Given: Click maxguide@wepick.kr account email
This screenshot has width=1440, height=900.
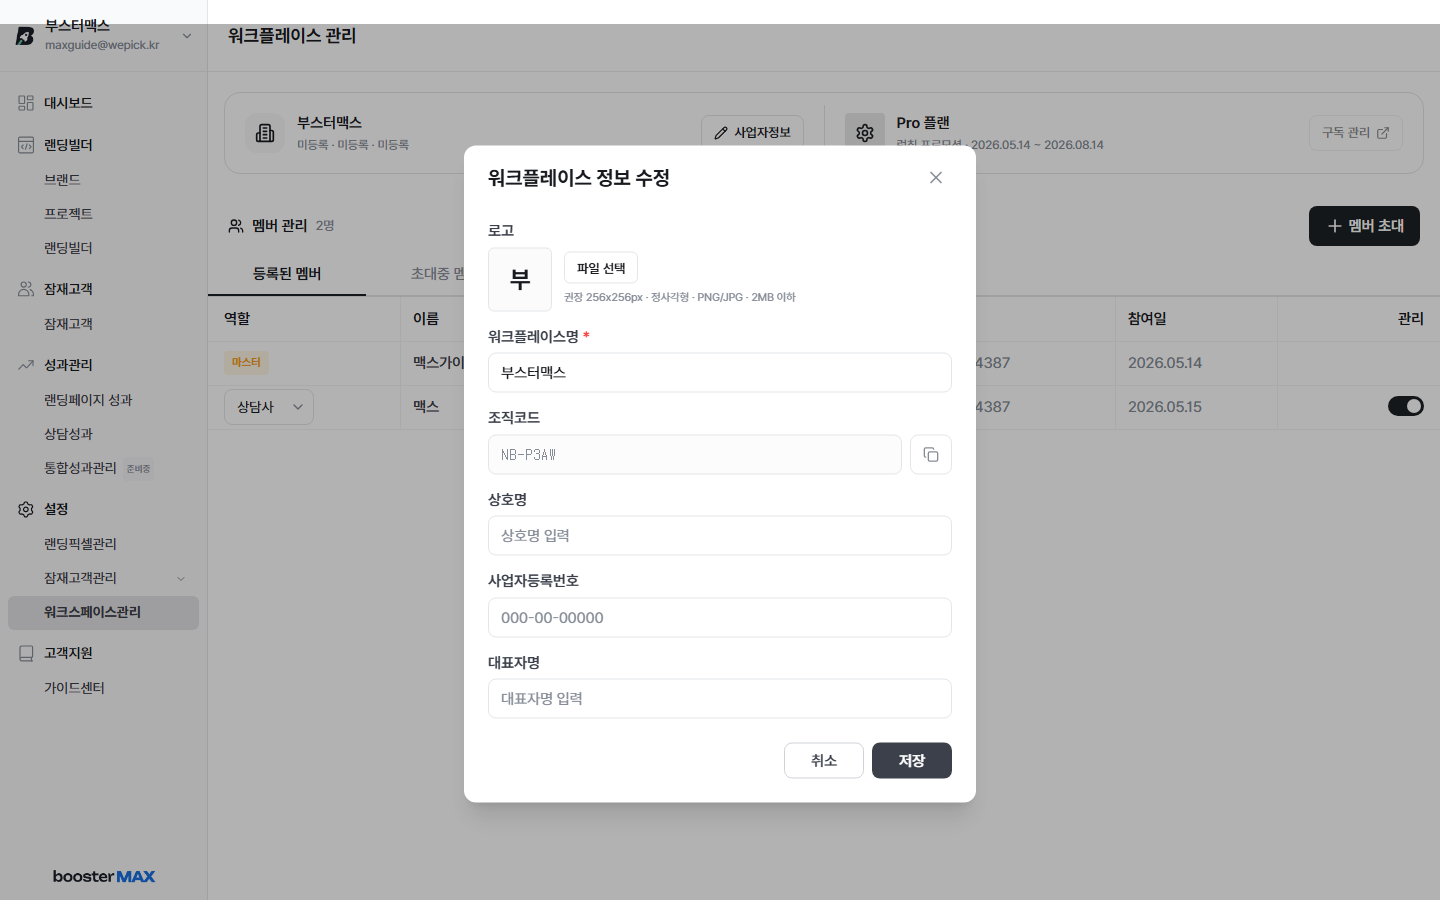Looking at the screenshot, I should pos(102,45).
